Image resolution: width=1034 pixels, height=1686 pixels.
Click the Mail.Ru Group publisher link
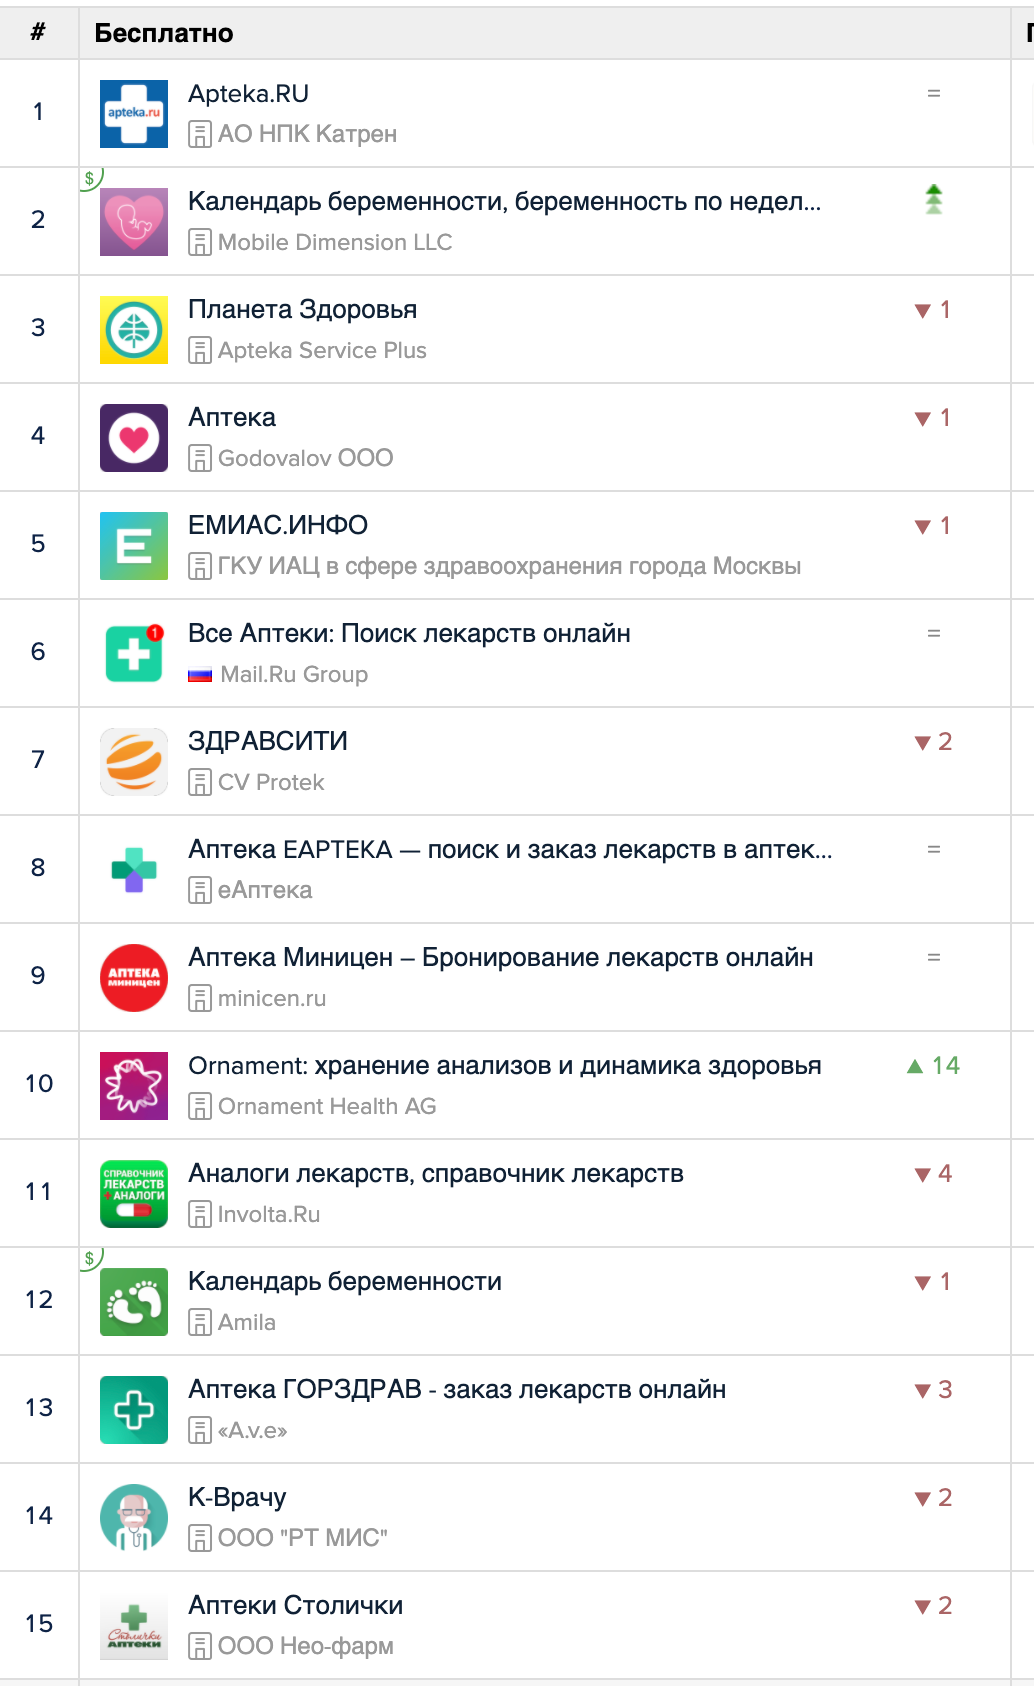pos(294,674)
